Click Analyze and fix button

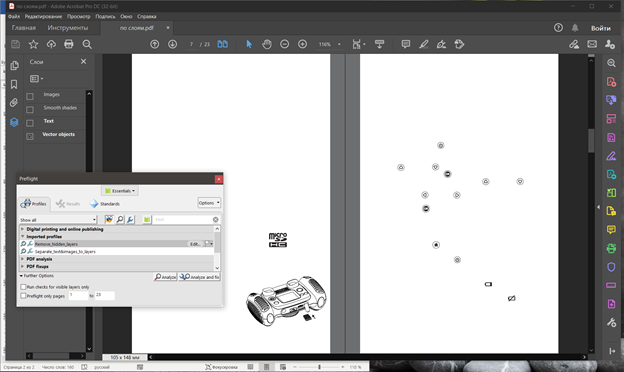coord(199,277)
